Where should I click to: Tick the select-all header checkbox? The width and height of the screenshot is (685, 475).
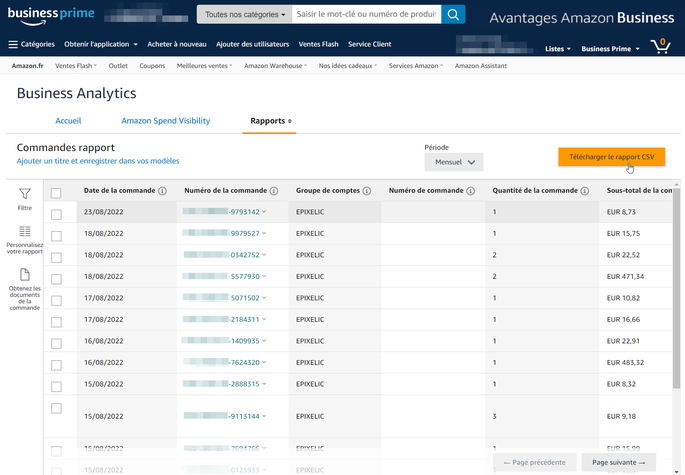56,193
